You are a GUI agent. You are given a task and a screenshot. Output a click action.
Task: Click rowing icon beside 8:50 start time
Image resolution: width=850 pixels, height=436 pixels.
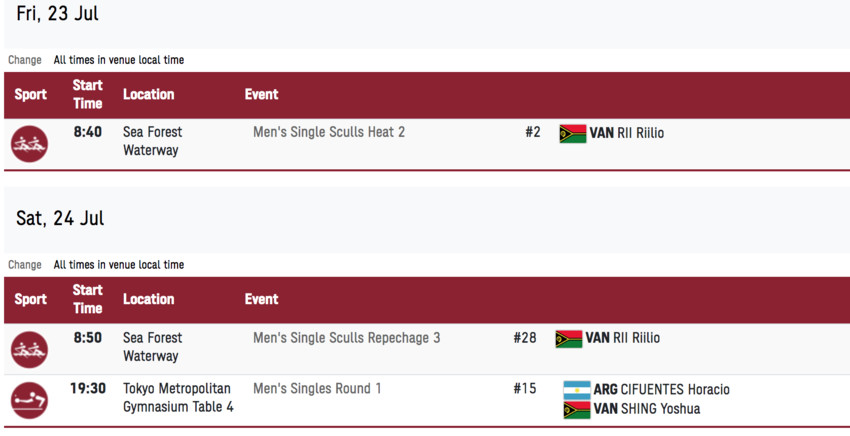point(29,350)
